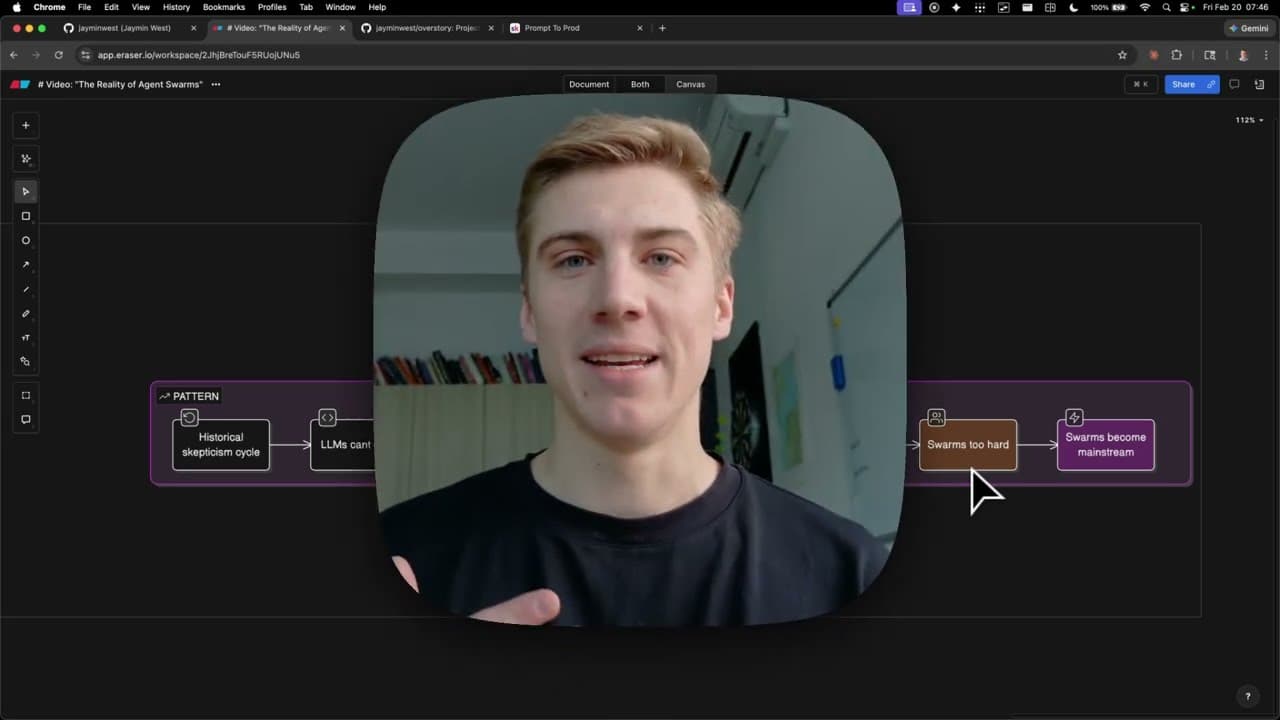Open the comments panel icon beside Share
1280x720 pixels.
click(1234, 85)
